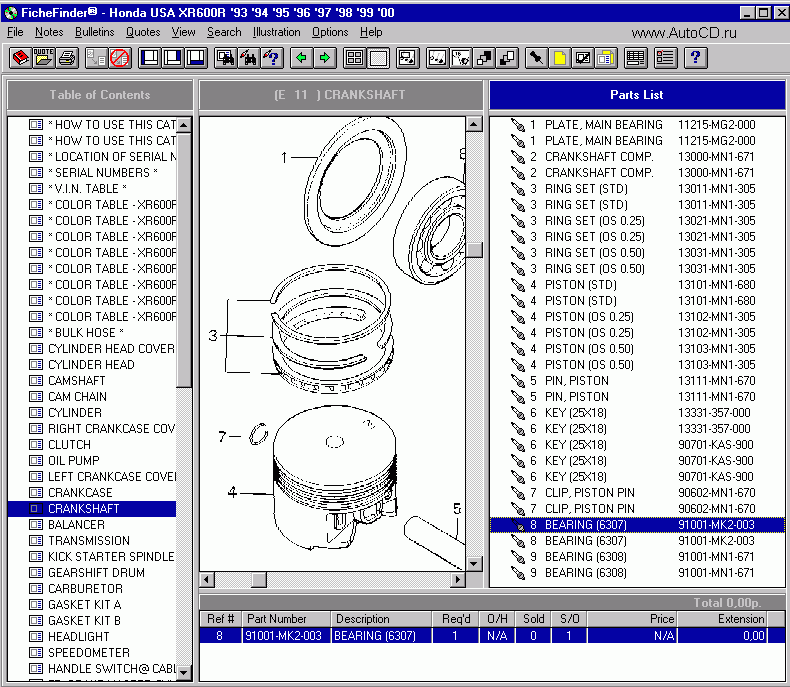This screenshot has width=790, height=687.
Task: Click table of contents scroll-up arrow
Action: click(184, 124)
